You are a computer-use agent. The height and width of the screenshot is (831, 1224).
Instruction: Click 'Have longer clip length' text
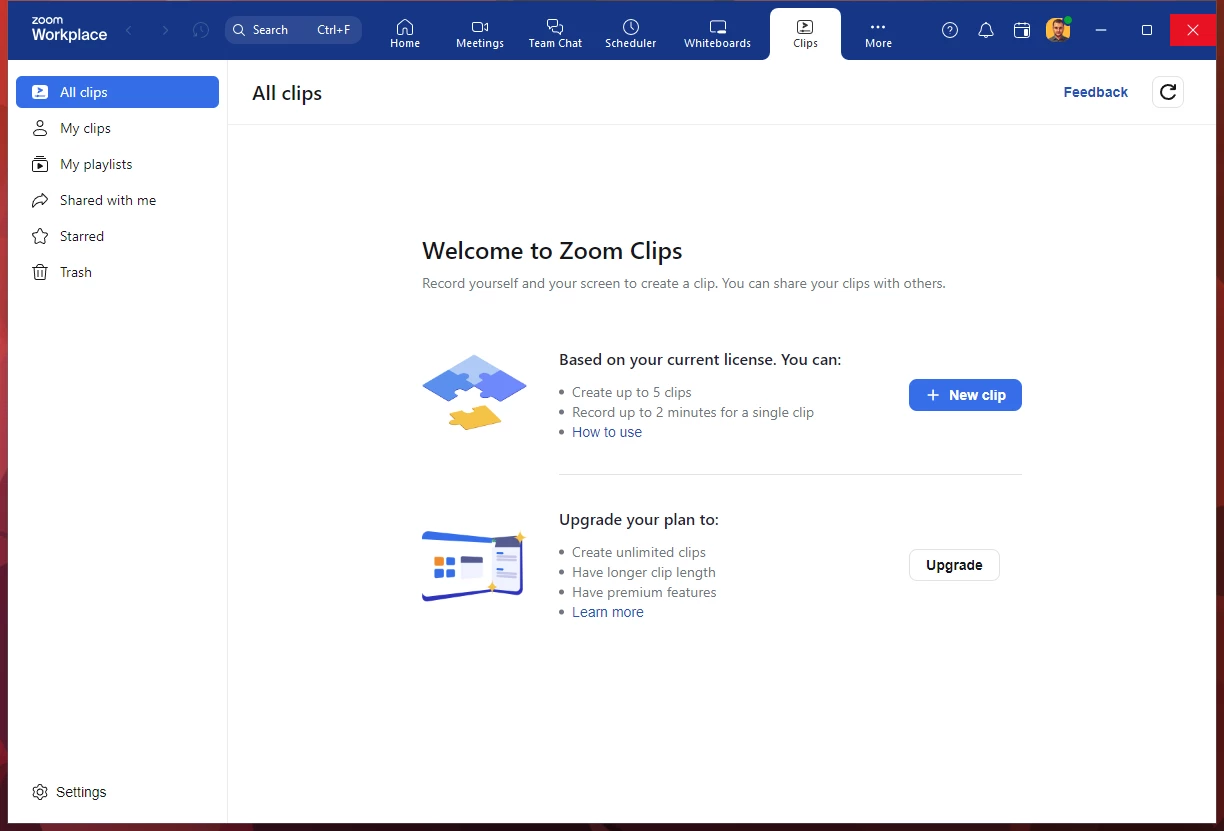pyautogui.click(x=644, y=572)
